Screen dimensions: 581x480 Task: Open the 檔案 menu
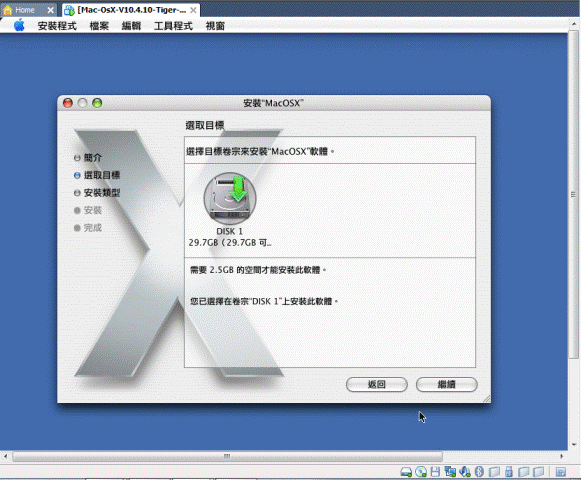pyautogui.click(x=99, y=26)
